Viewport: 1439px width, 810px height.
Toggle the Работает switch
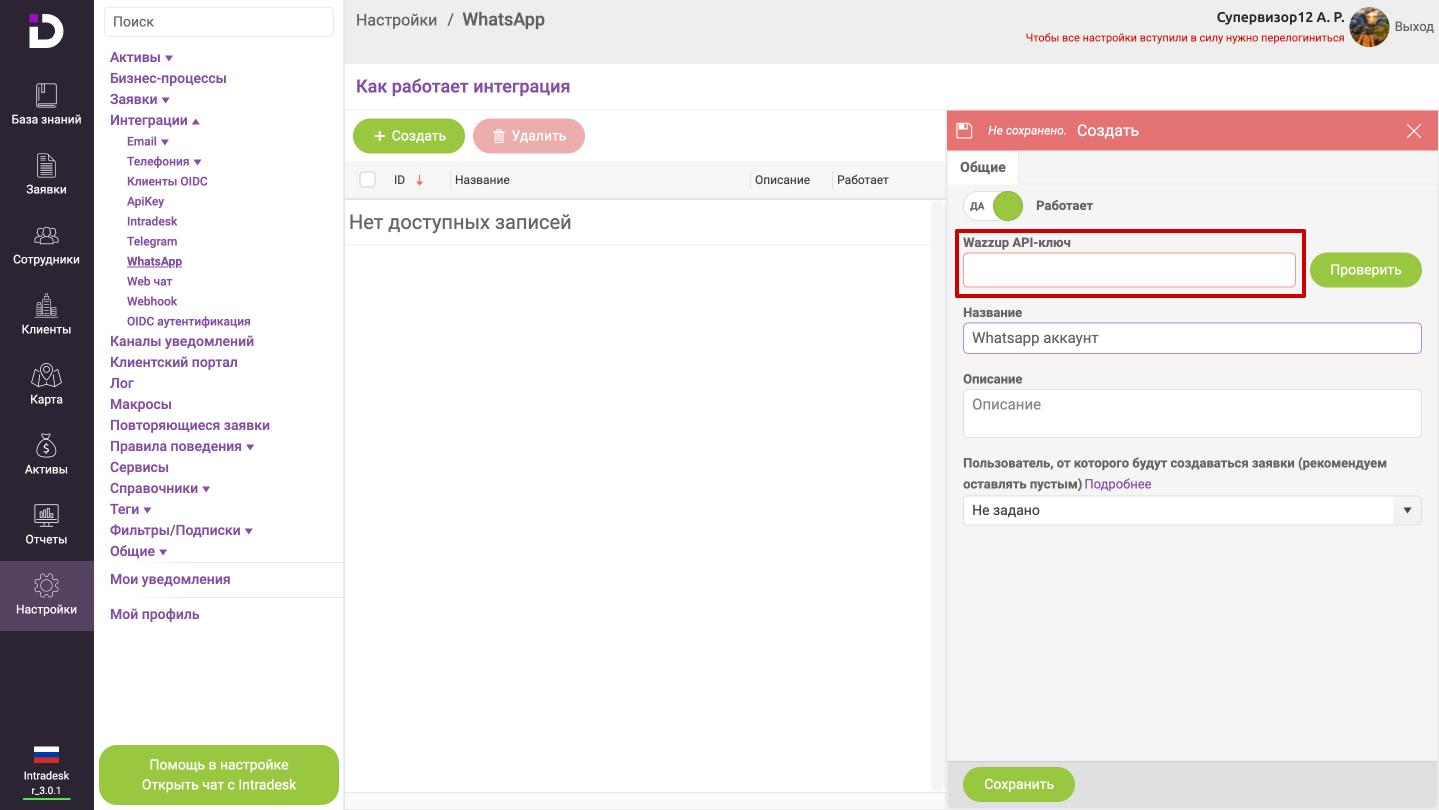[x=993, y=206]
